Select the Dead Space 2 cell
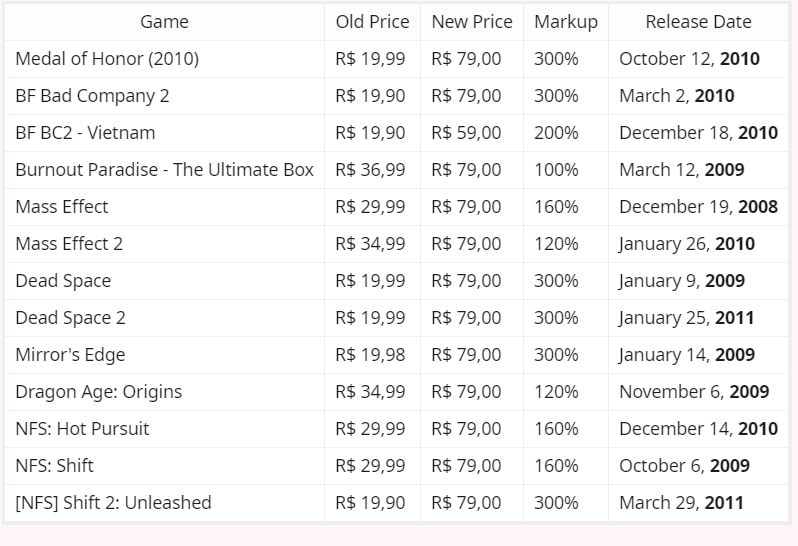This screenshot has height=546, width=798. (70, 318)
